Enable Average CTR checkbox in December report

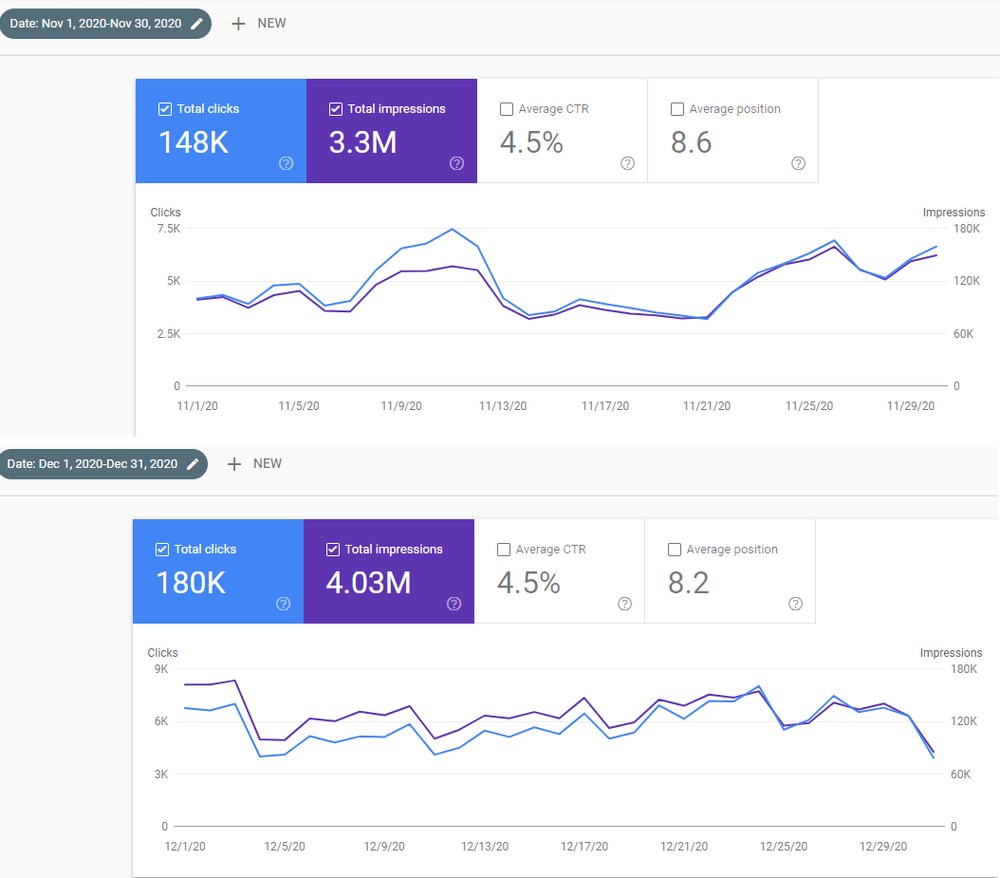tap(504, 550)
